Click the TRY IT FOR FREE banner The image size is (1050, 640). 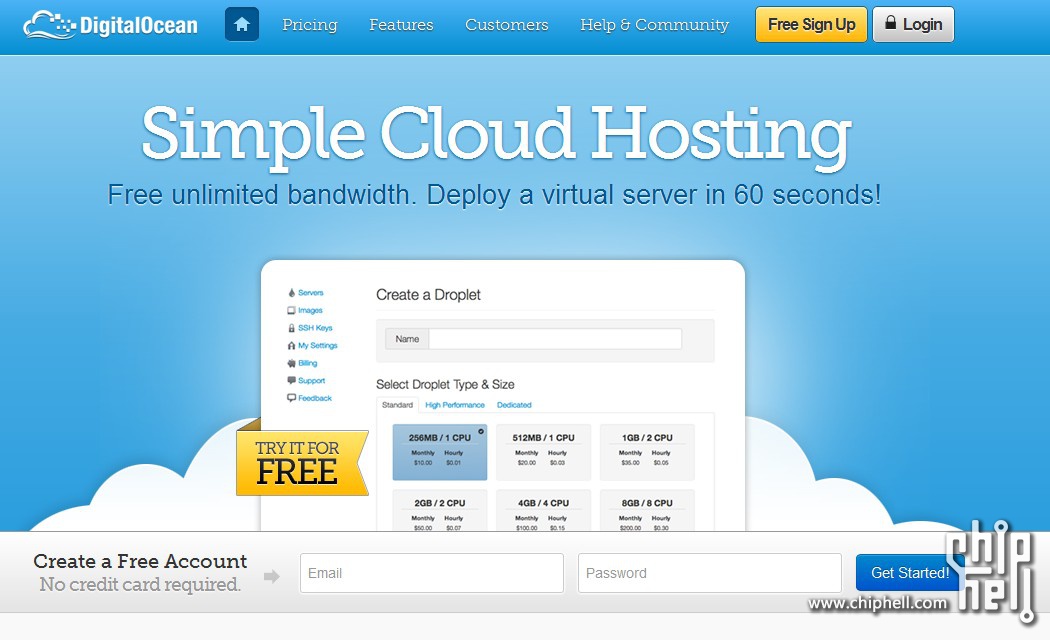[x=301, y=461]
